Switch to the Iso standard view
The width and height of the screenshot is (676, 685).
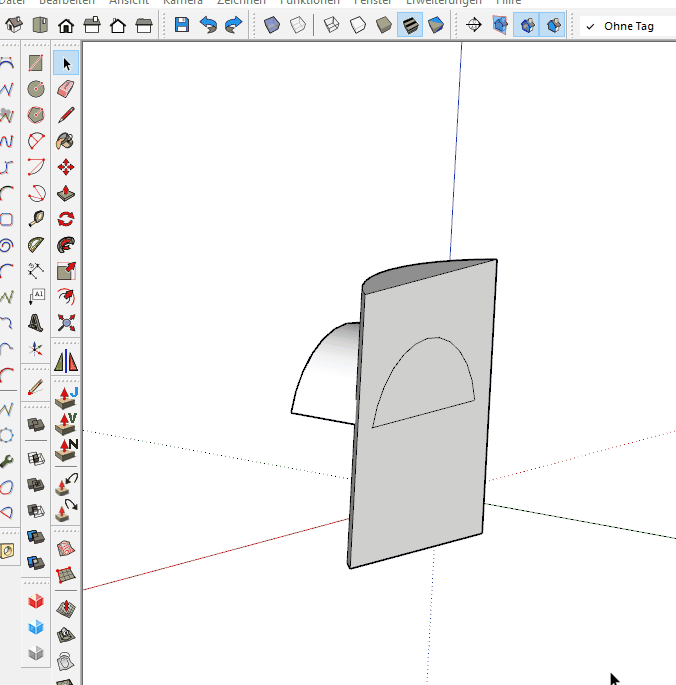coord(14,26)
